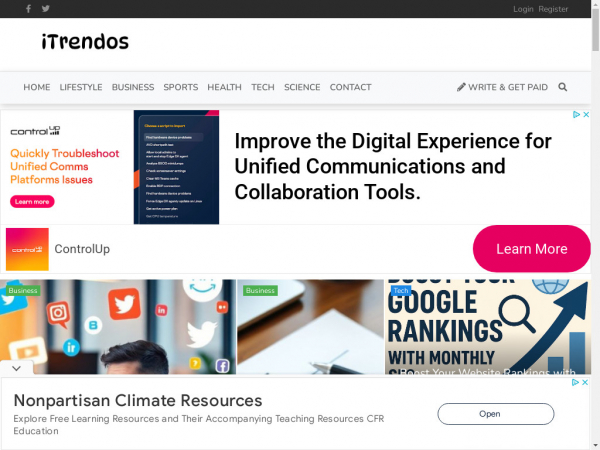Open the TECH menu item
Viewport: 600px width, 450px height.
point(263,87)
